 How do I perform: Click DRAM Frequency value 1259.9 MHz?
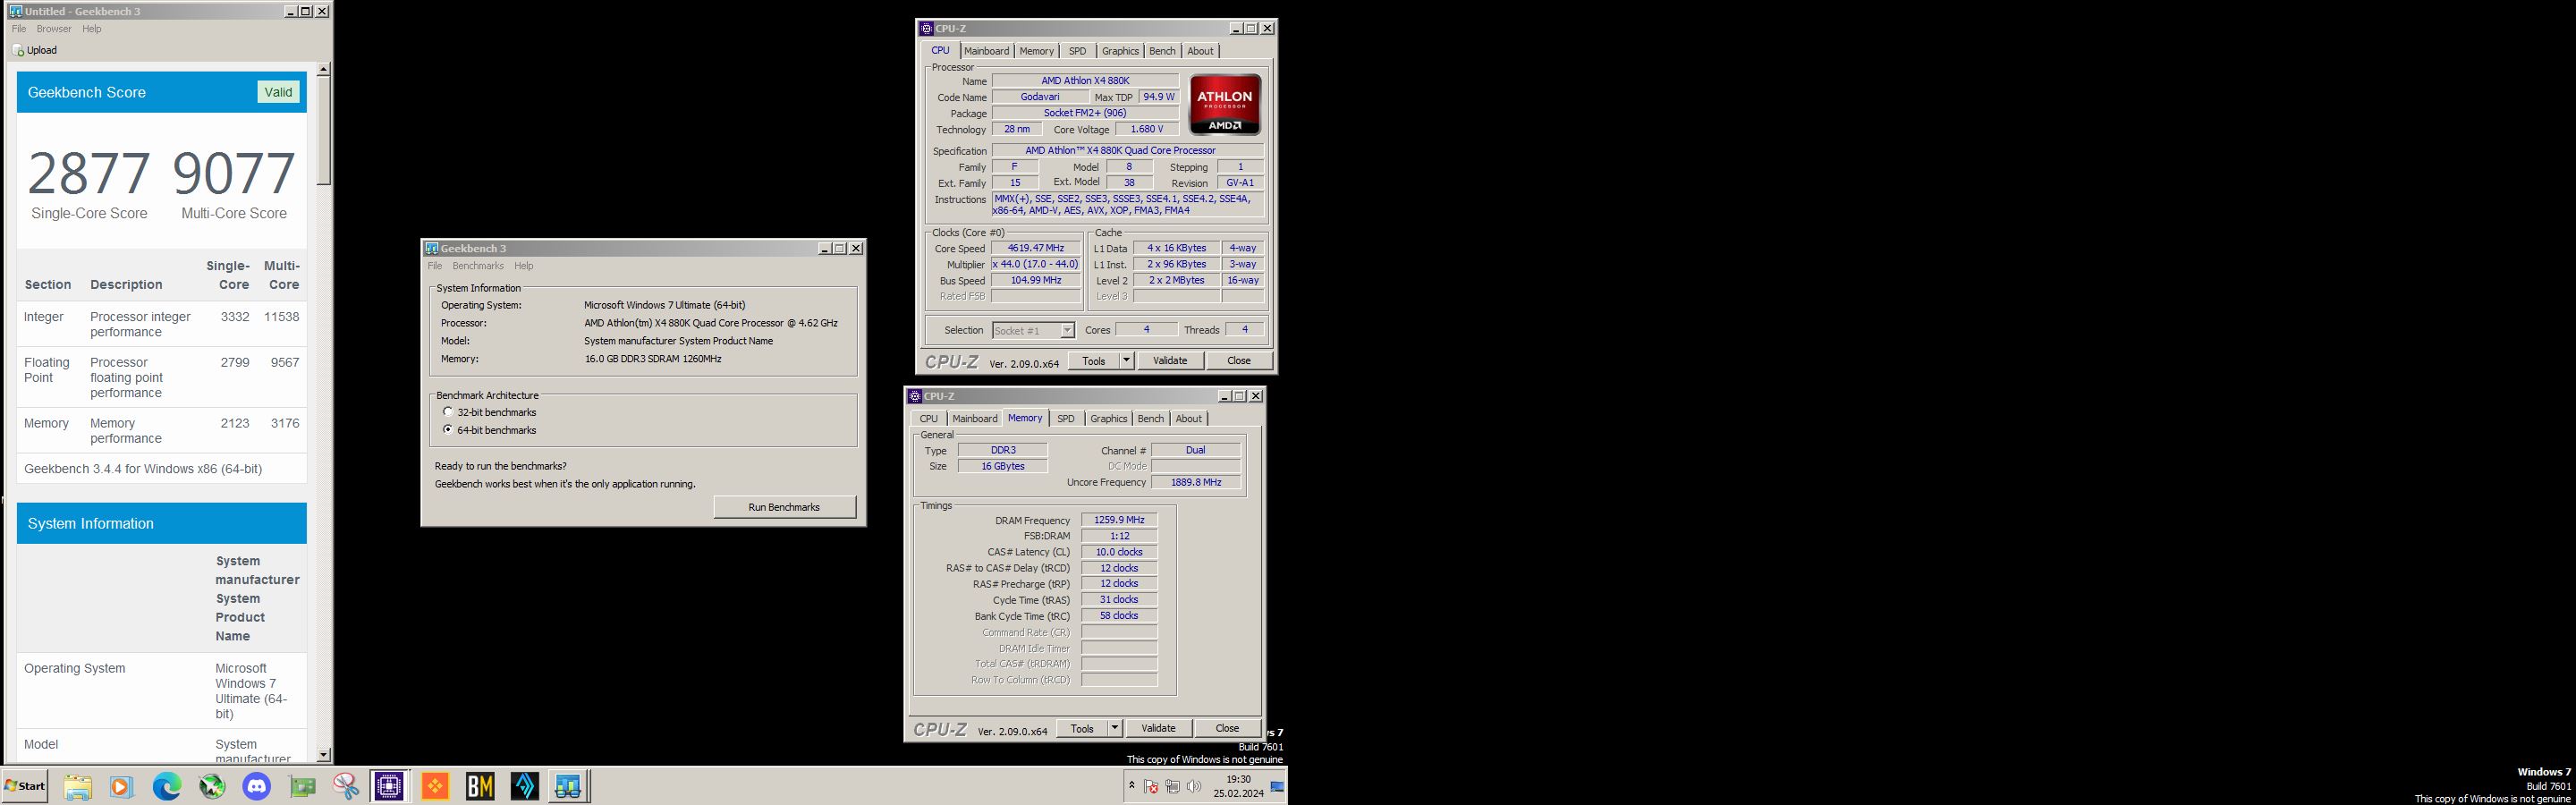(x=1119, y=520)
